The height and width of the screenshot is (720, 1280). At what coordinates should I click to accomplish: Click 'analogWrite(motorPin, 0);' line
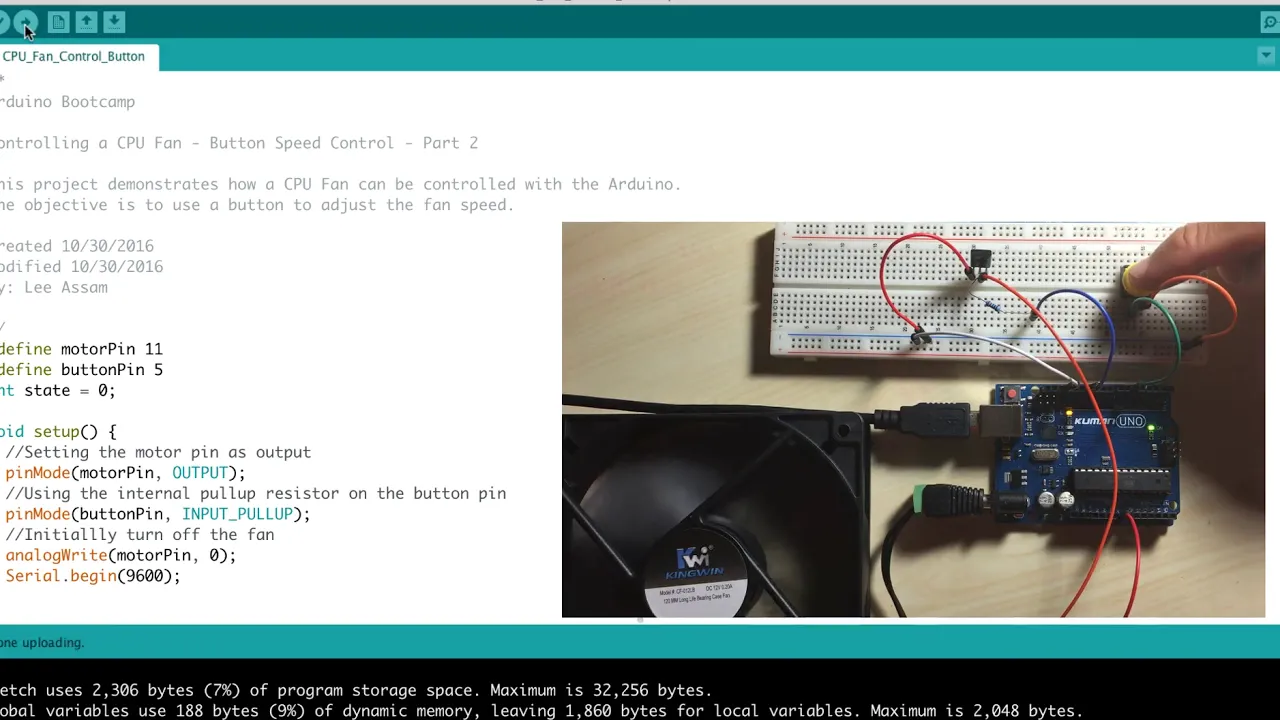[x=121, y=555]
